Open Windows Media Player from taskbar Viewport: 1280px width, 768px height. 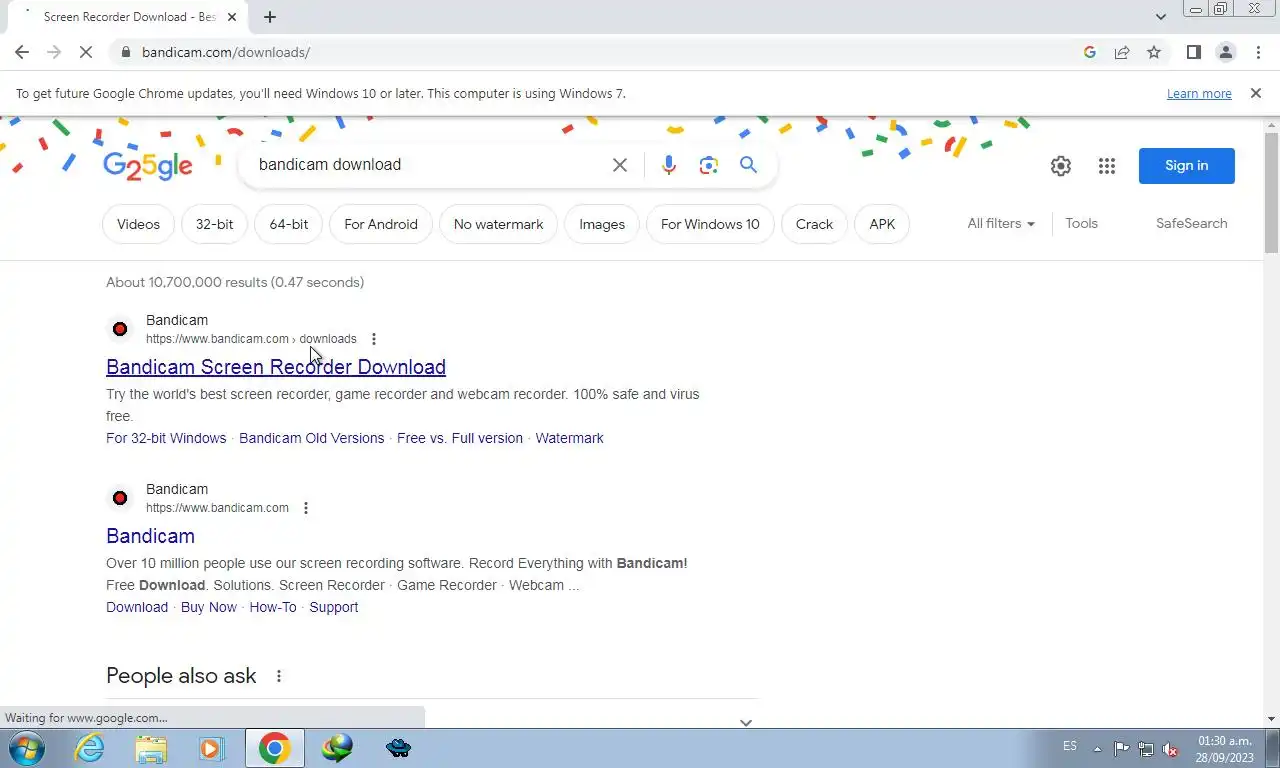pos(211,748)
